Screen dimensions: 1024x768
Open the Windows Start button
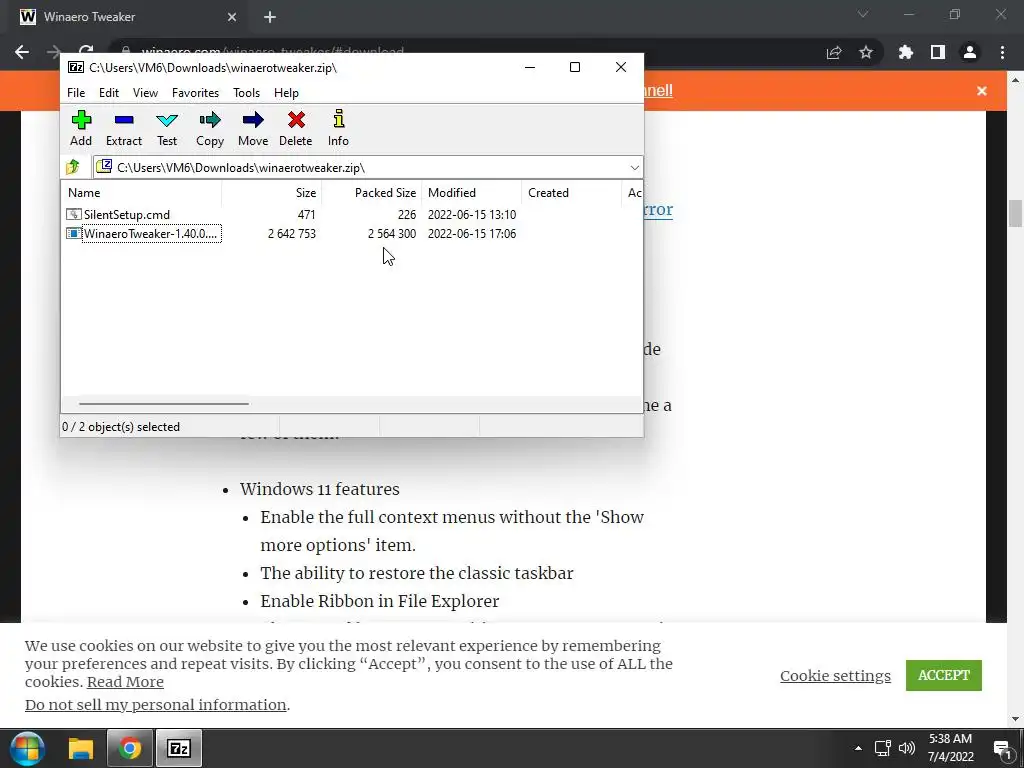(27, 748)
